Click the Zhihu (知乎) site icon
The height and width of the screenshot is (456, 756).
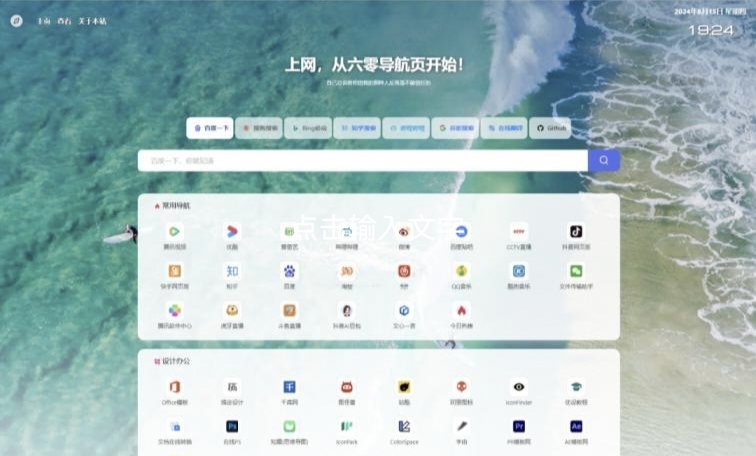[232, 271]
